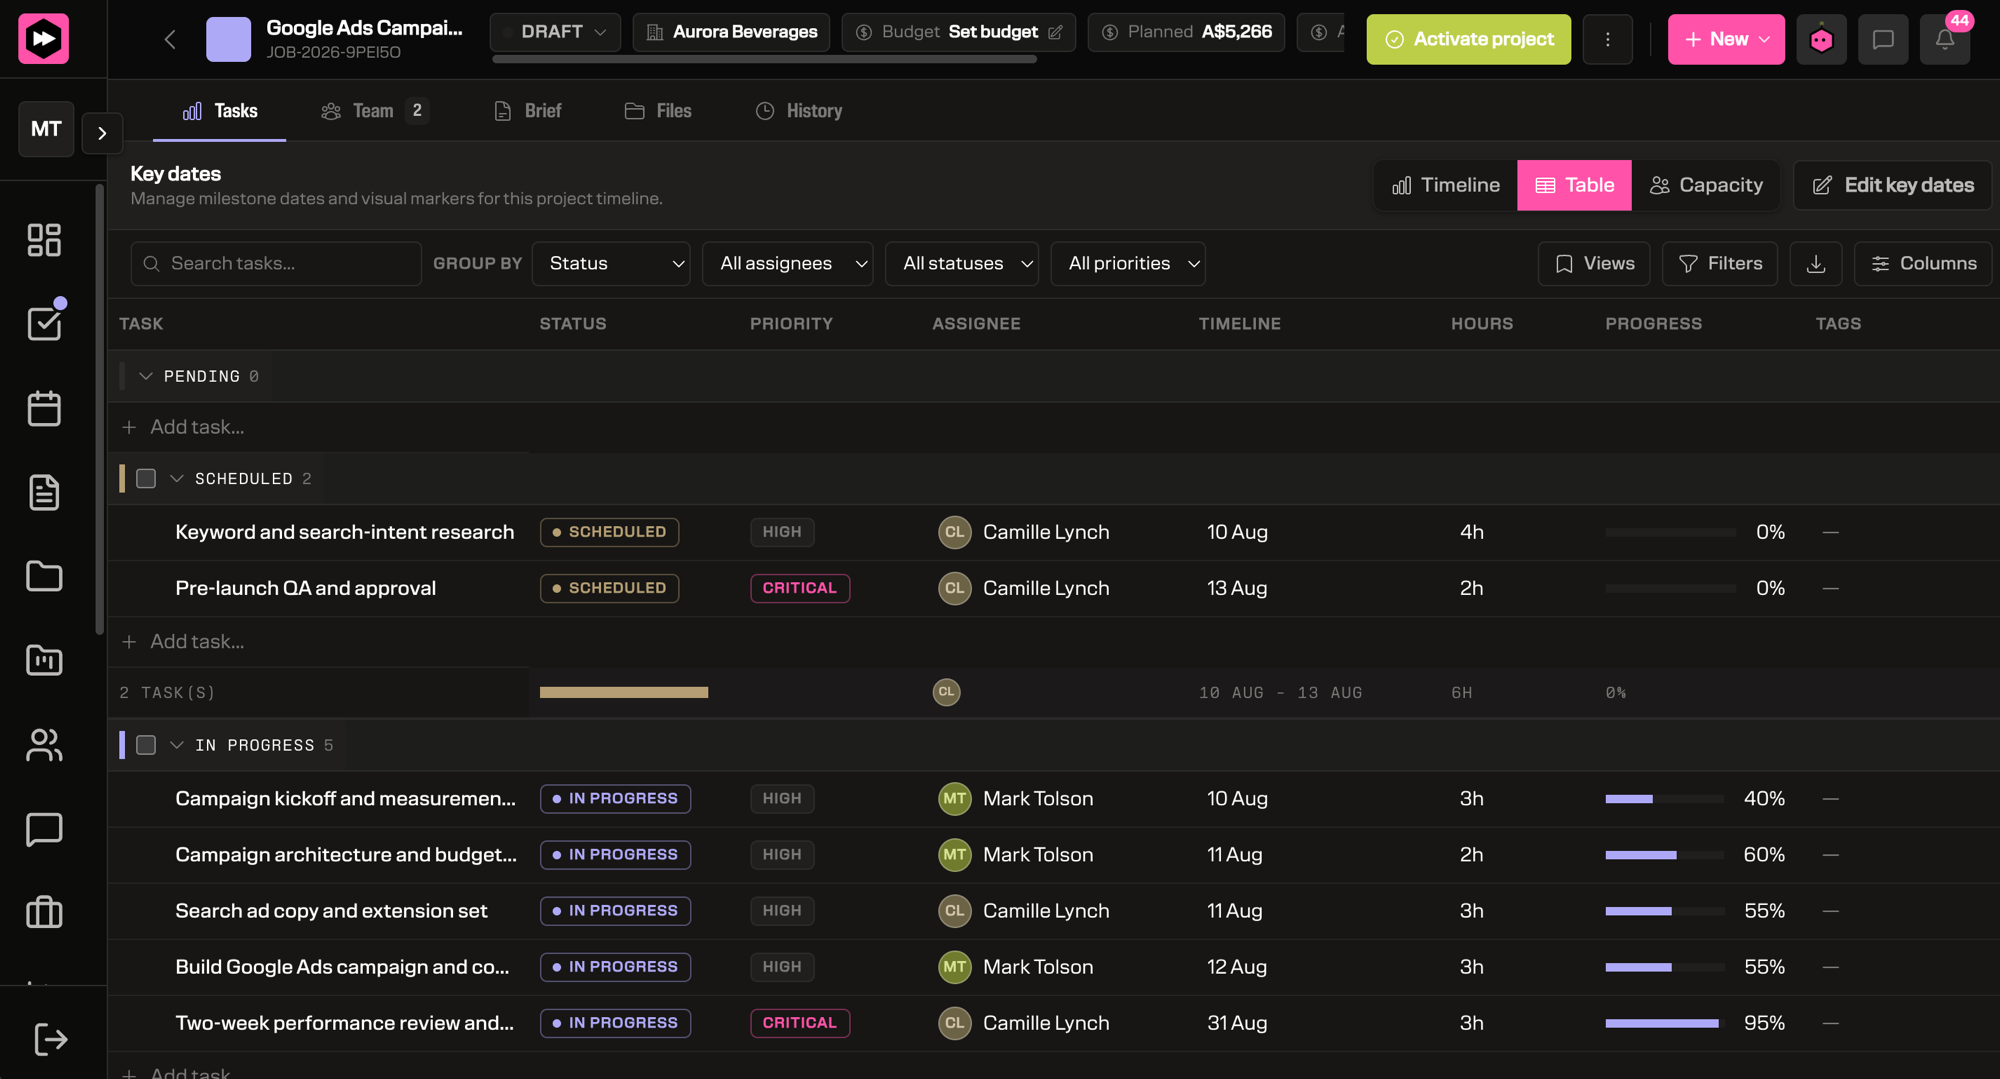The image size is (2000, 1079).
Task: Open the three-dot more options menu
Action: tap(1608, 39)
